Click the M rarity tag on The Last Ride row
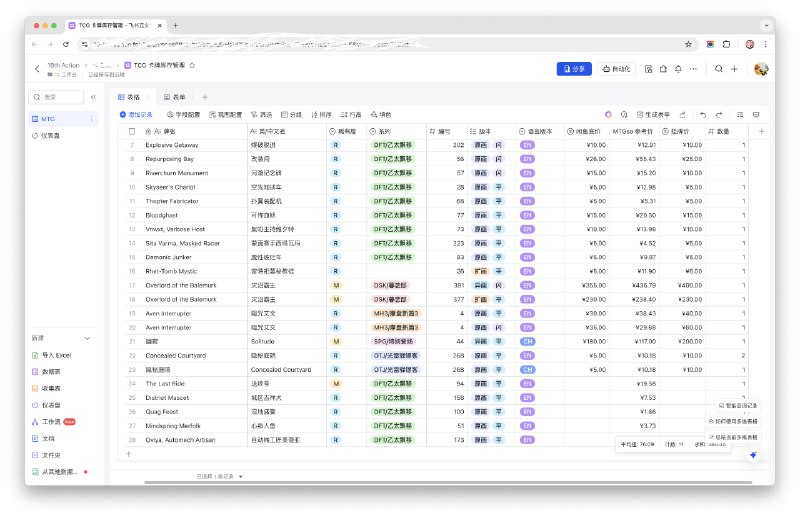Image resolution: width=800 pixels, height=518 pixels. coord(336,384)
